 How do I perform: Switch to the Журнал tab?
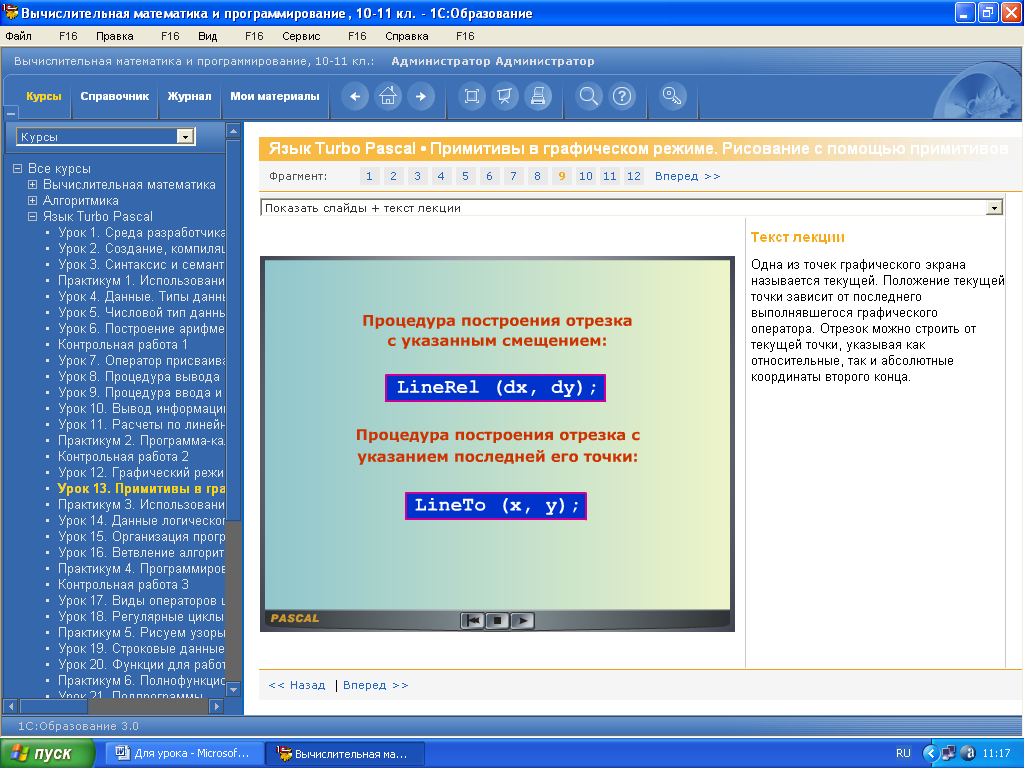pos(189,96)
